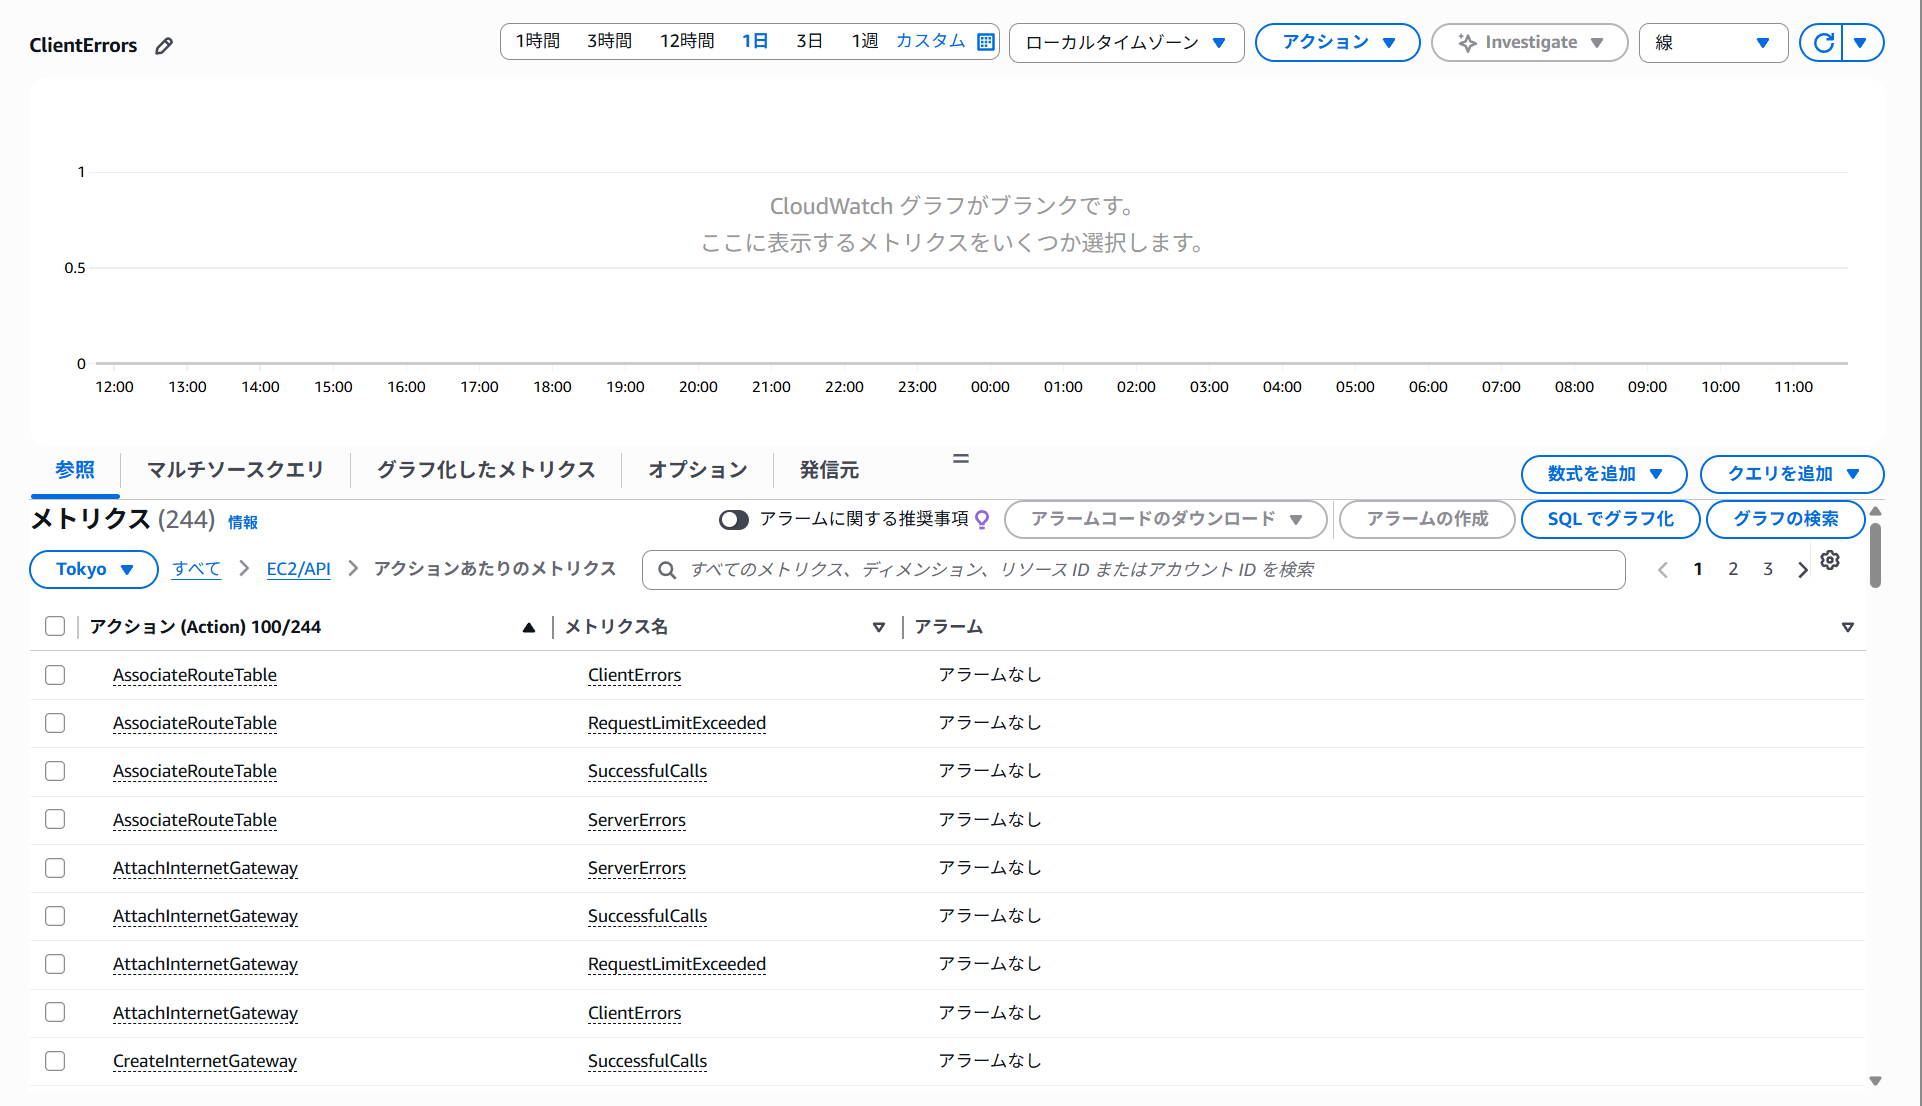The image size is (1922, 1106).
Task: Check AttachInternetGateway ClientErrors row
Action: click(x=55, y=1012)
